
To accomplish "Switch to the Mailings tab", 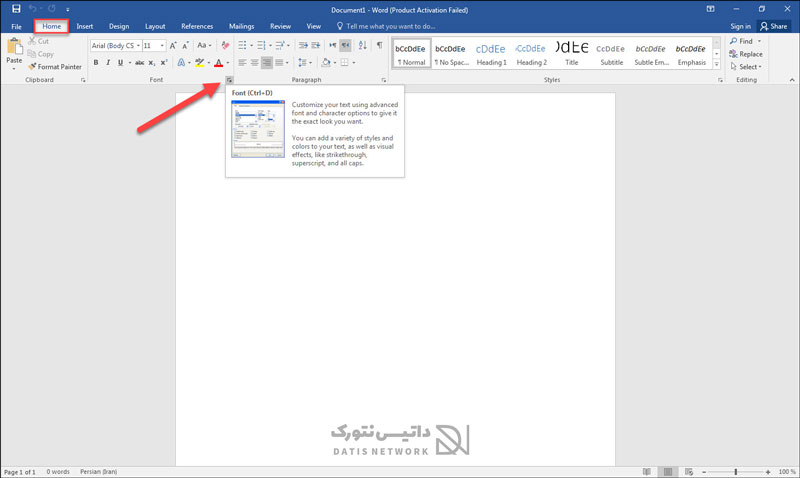I will coord(241,27).
